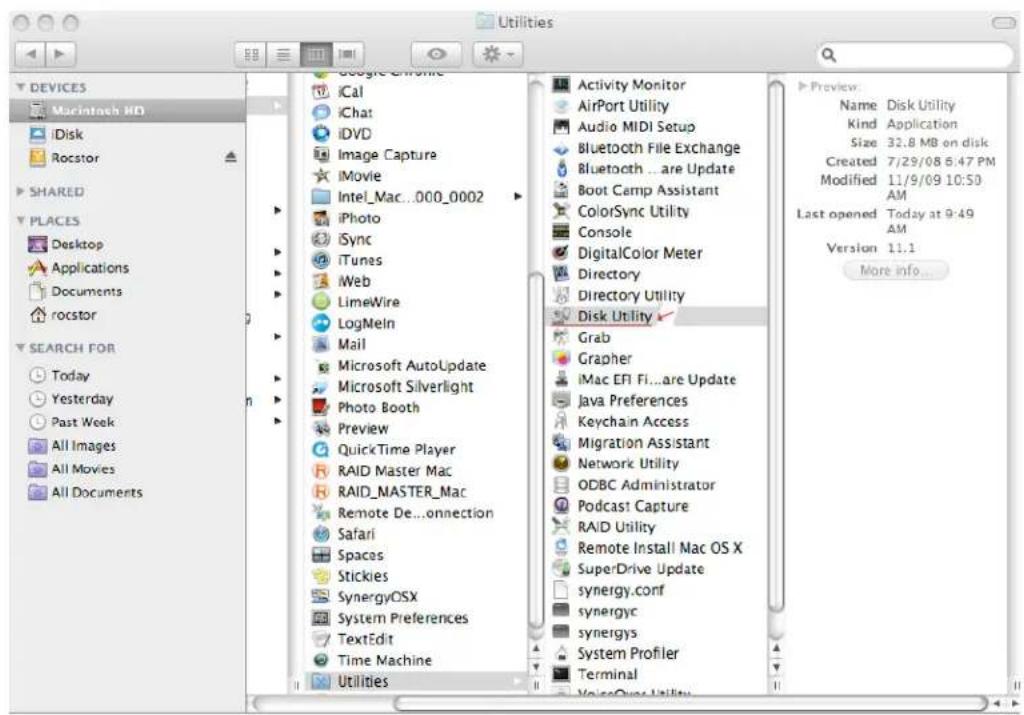Select the Keychain Access icon
The width and height of the screenshot is (1024, 715).
pyautogui.click(x=561, y=422)
